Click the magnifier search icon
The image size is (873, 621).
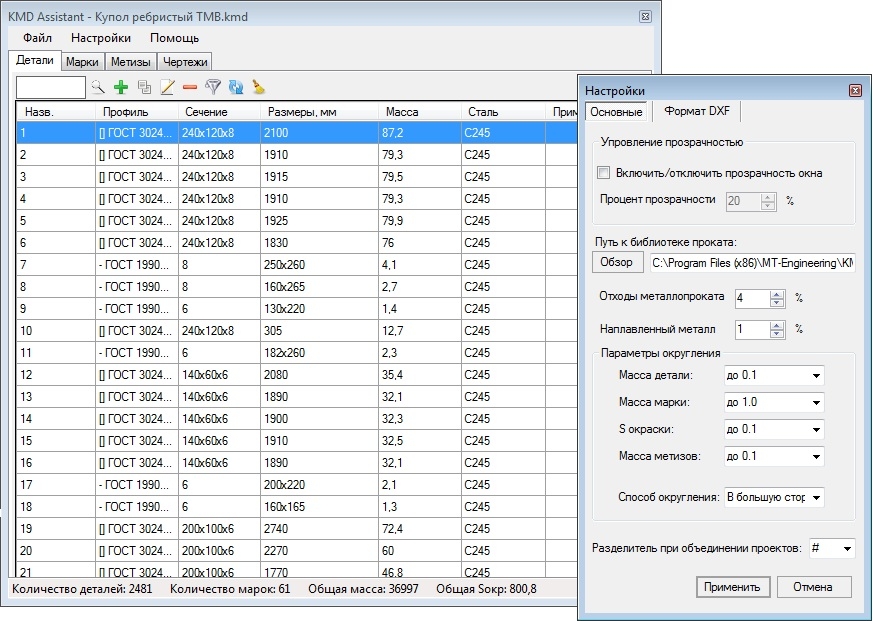point(98,87)
